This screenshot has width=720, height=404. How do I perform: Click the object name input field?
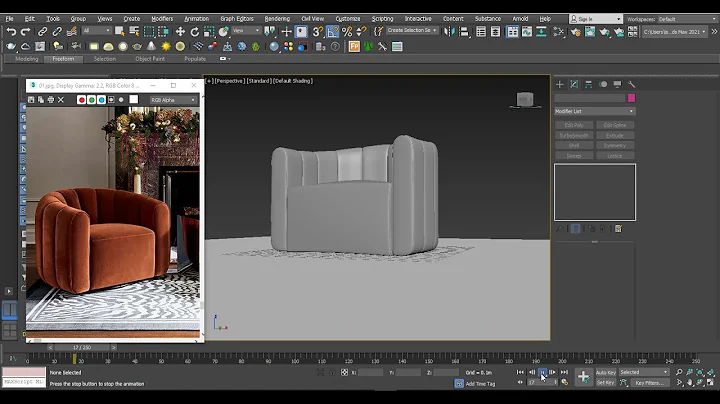589,98
